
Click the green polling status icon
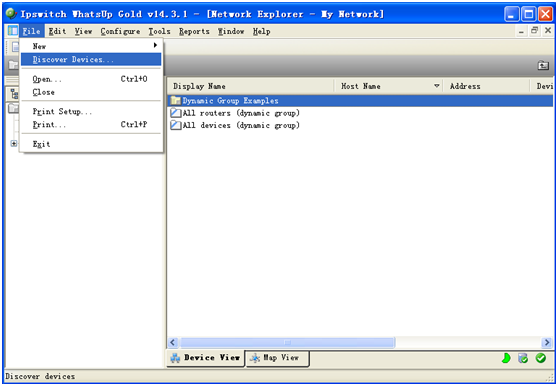pos(506,358)
